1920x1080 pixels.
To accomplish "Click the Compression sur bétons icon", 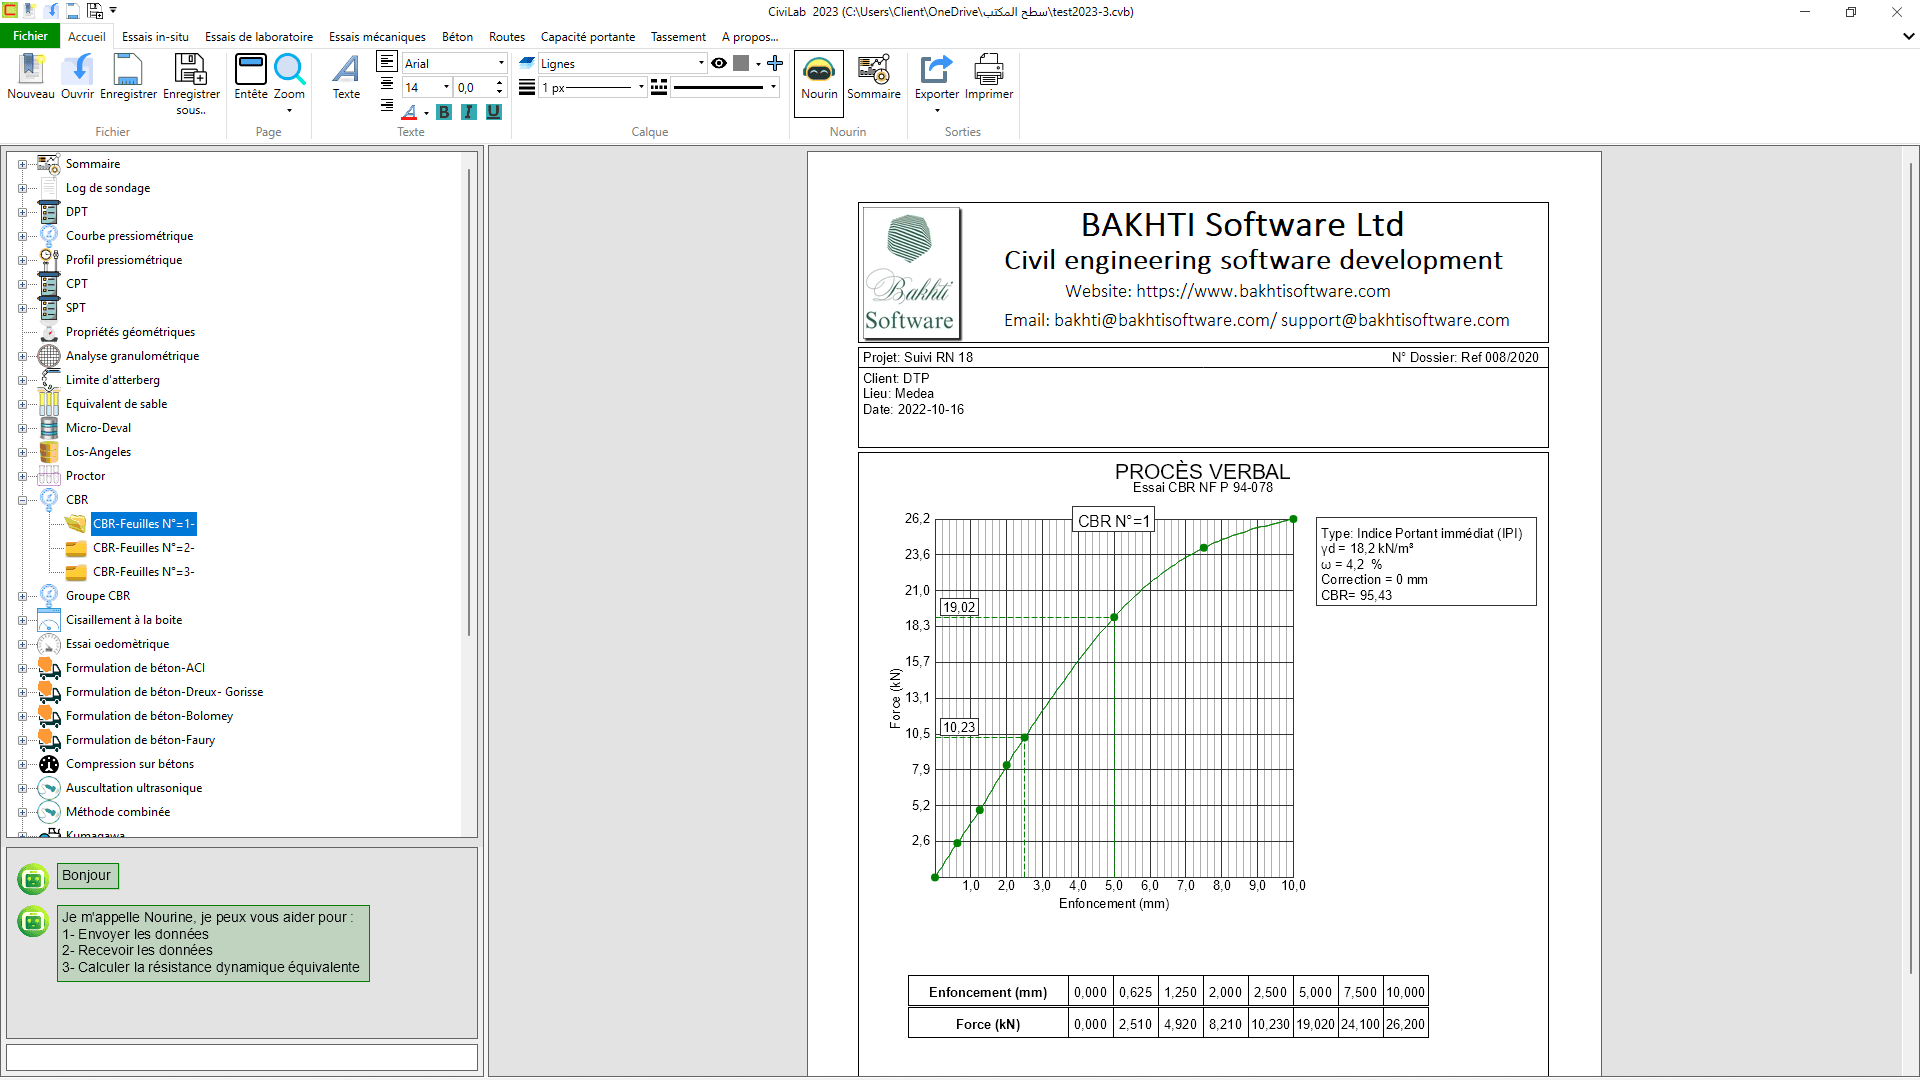I will (x=49, y=764).
